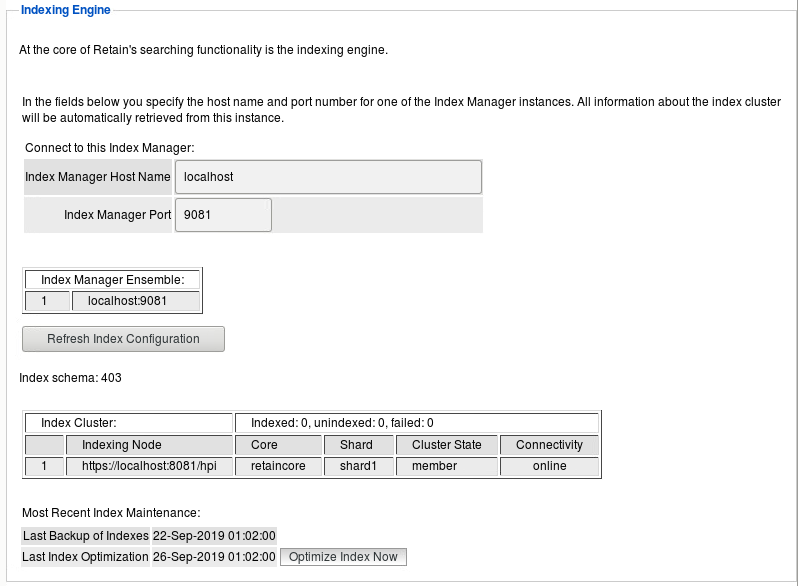805x586 pixels.
Task: Click the Connectivity column header
Action: [x=549, y=445]
